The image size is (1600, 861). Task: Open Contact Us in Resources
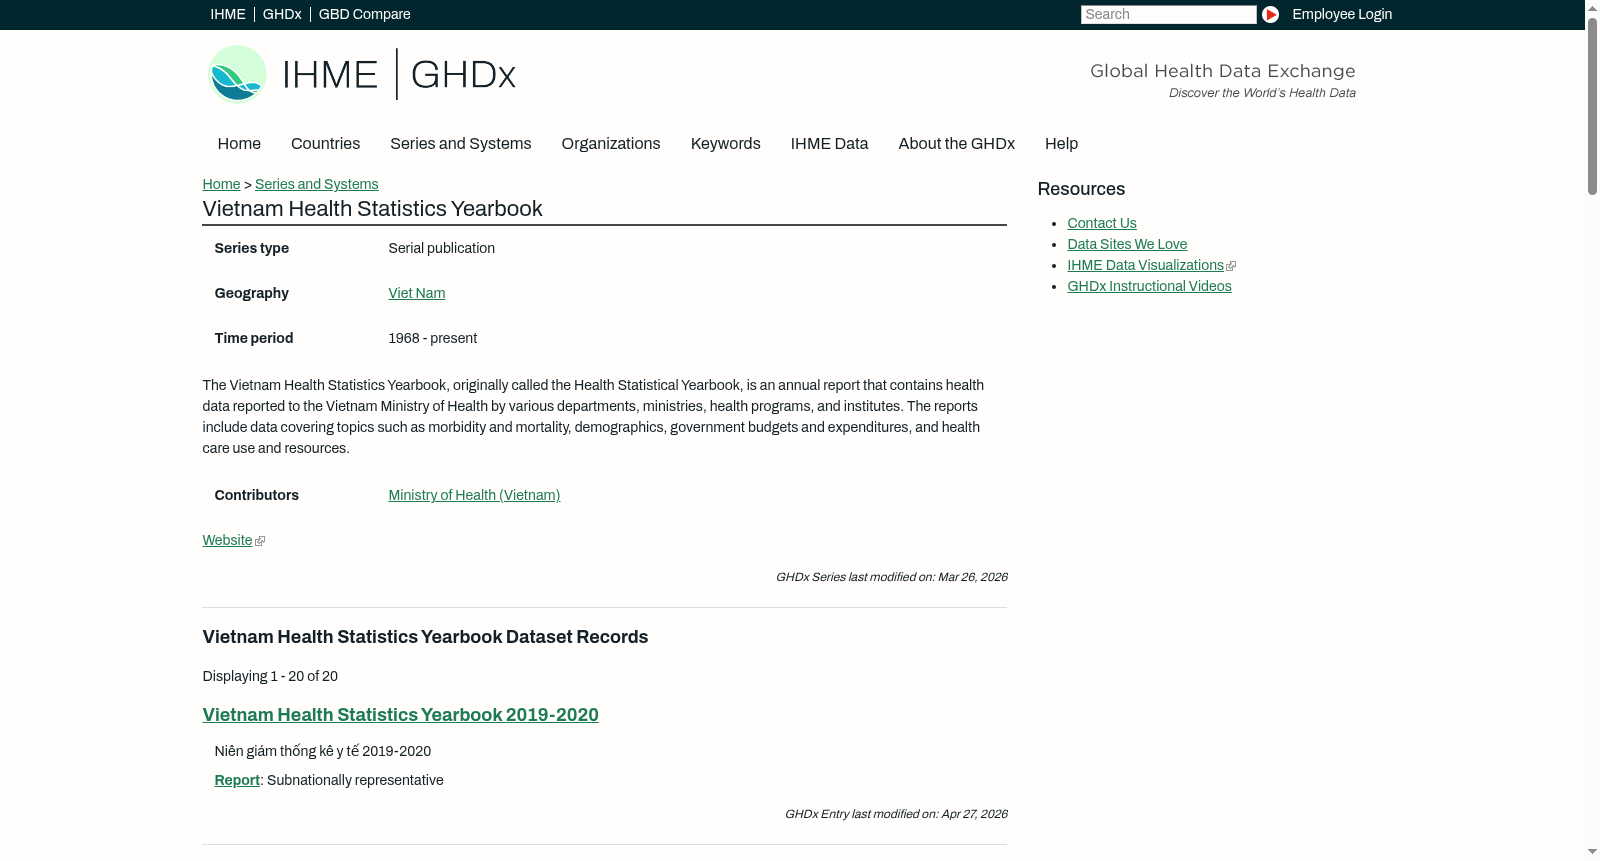click(1101, 223)
